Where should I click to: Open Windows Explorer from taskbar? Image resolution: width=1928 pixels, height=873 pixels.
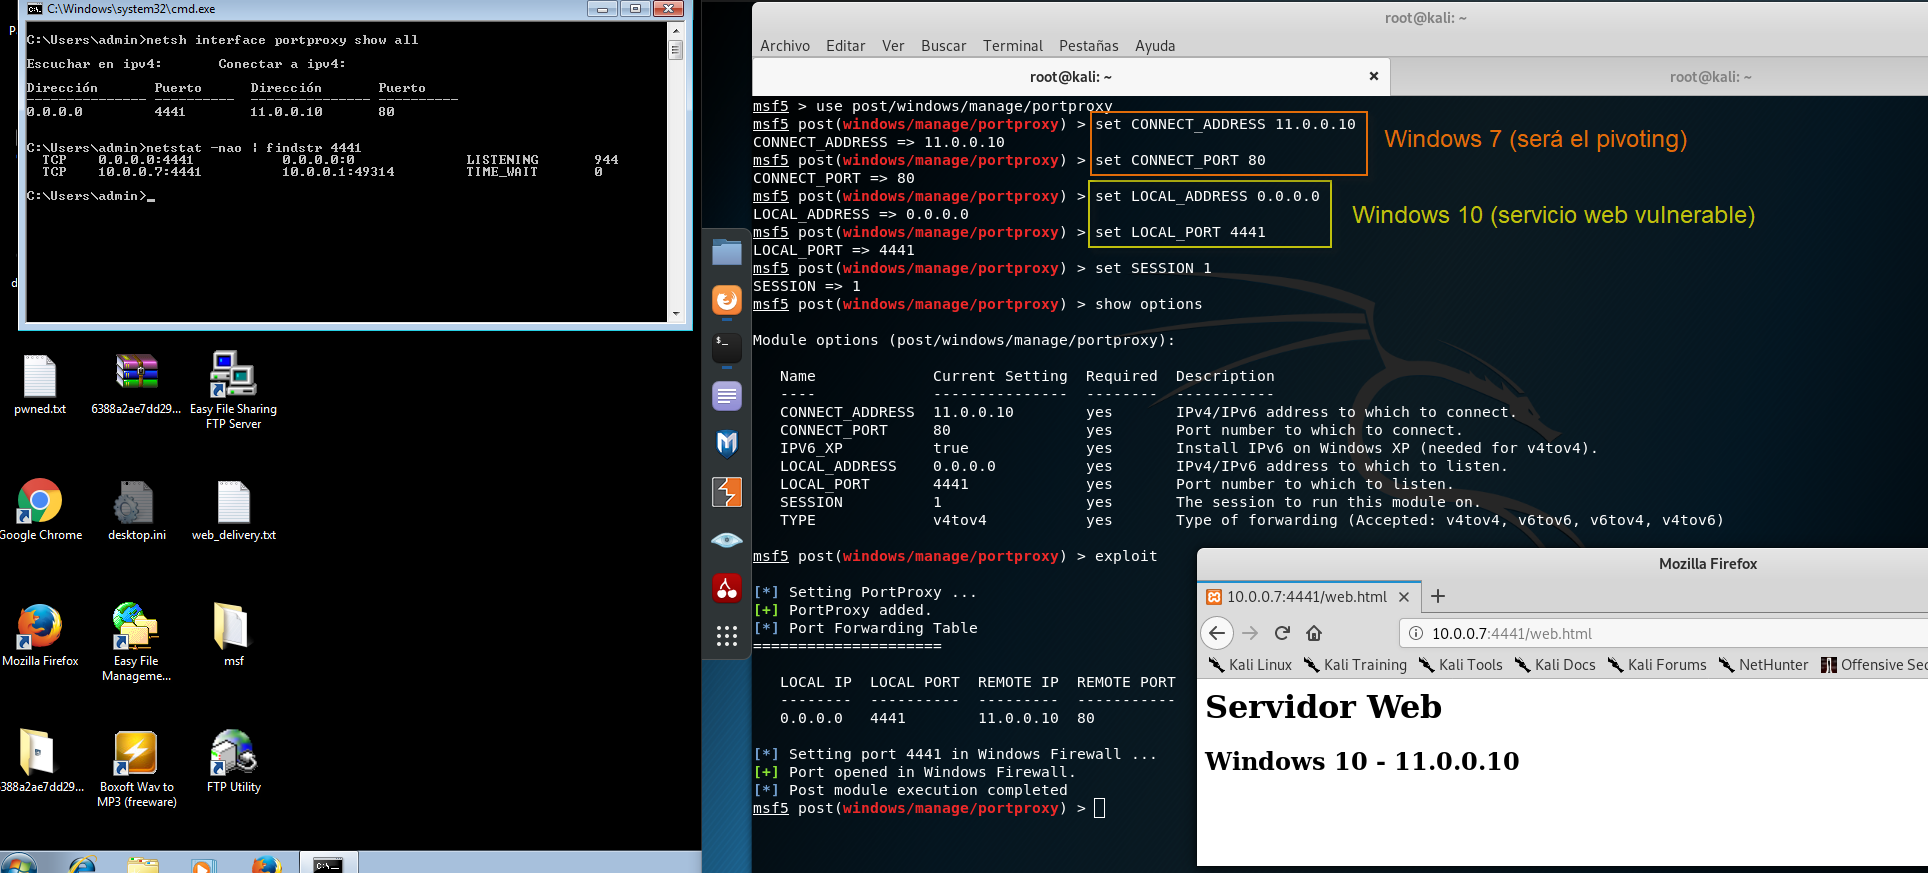[143, 864]
